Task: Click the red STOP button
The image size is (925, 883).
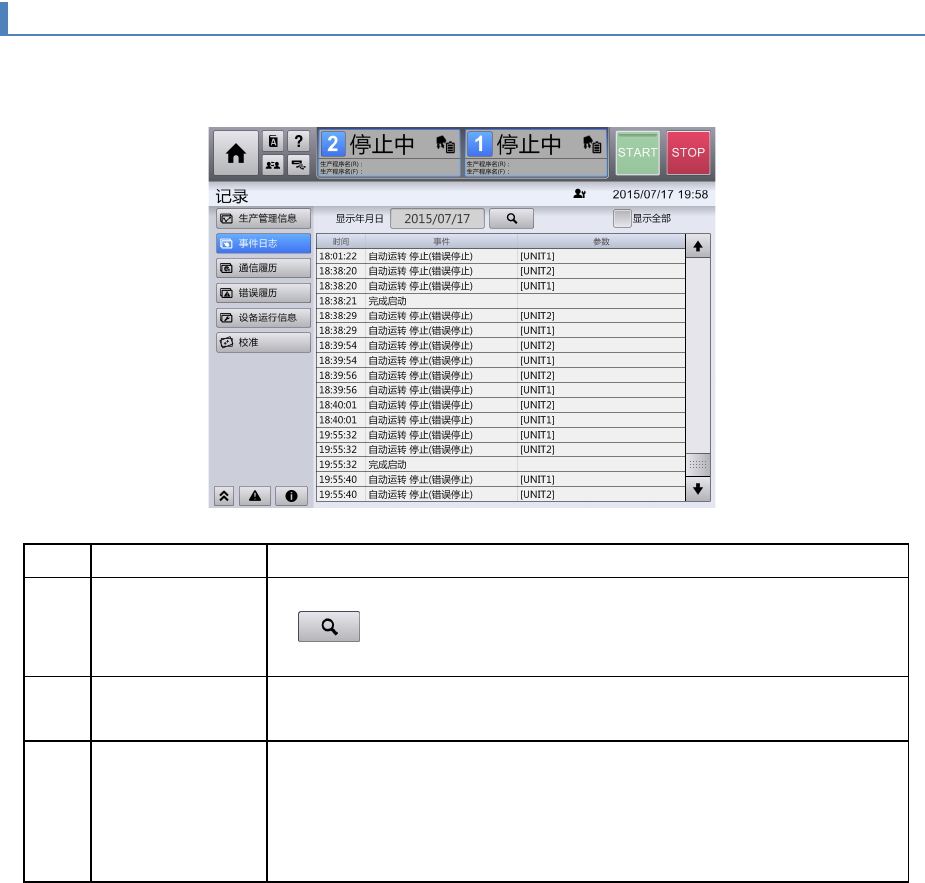Action: [x=688, y=153]
